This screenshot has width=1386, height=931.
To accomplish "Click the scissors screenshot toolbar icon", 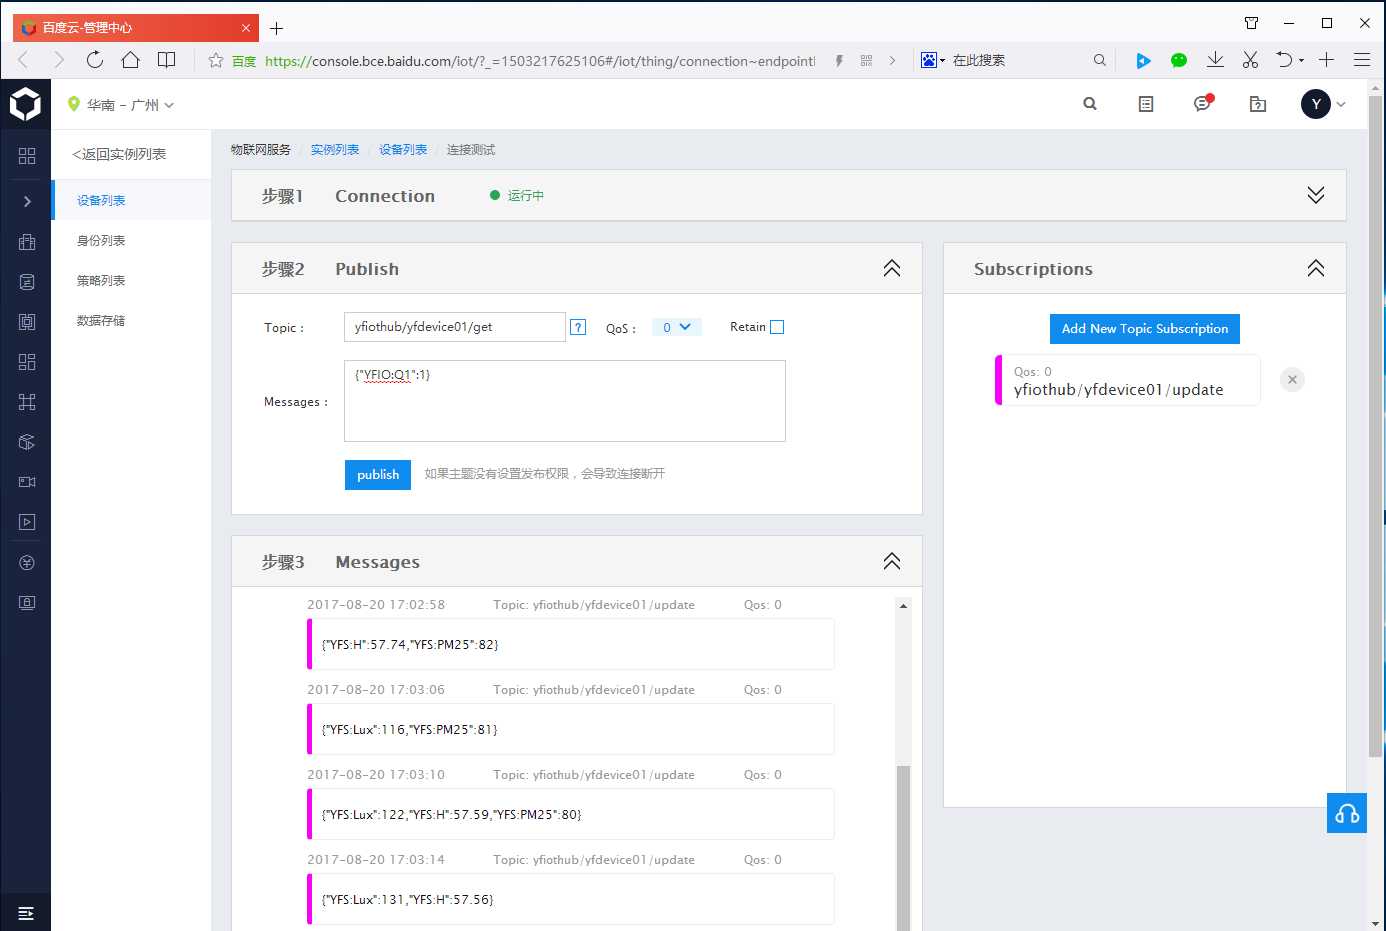I will pos(1250,60).
